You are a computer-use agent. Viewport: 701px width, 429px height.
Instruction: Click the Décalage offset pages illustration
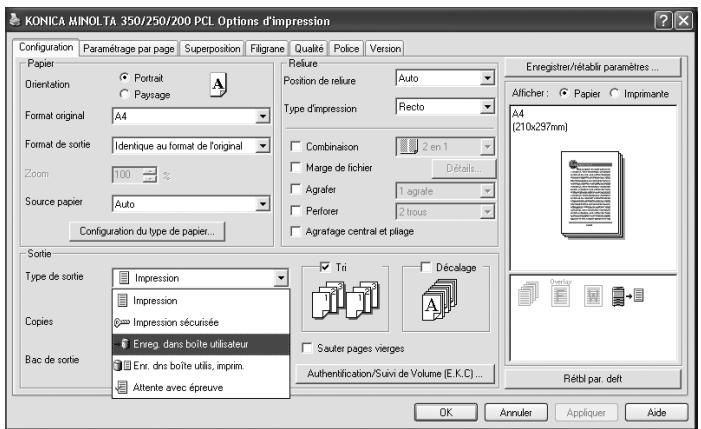(x=439, y=299)
